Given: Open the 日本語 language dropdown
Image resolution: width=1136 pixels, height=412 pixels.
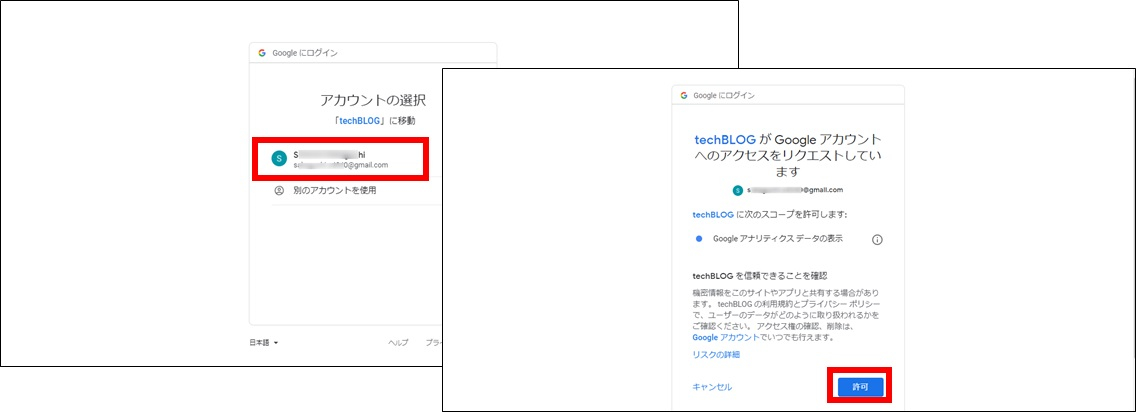Looking at the screenshot, I should point(264,342).
